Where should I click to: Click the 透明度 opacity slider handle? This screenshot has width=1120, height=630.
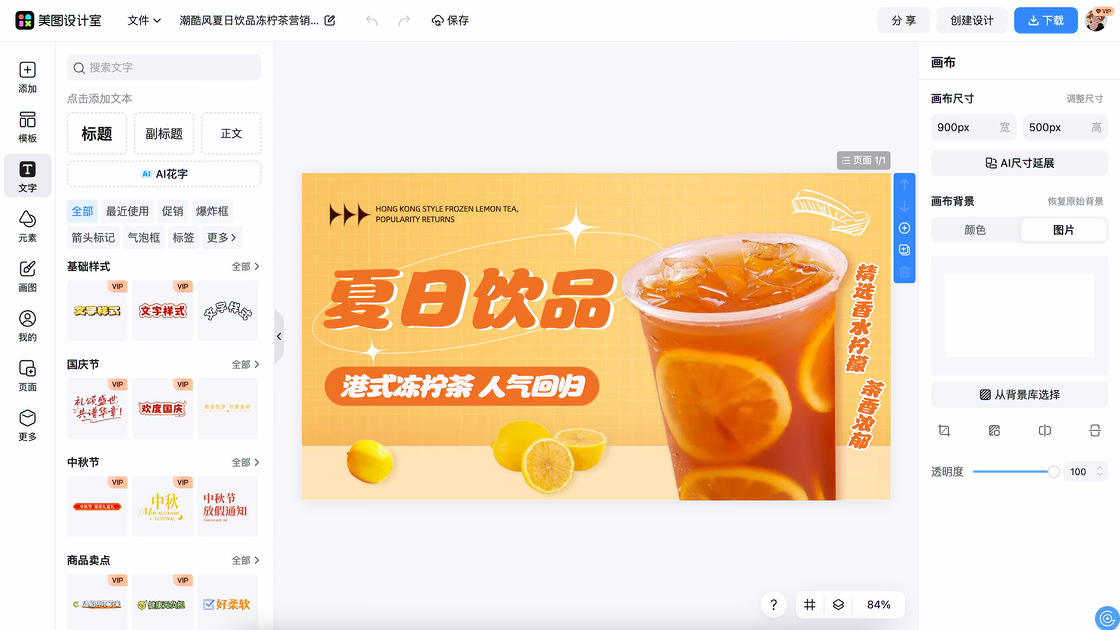point(1053,472)
